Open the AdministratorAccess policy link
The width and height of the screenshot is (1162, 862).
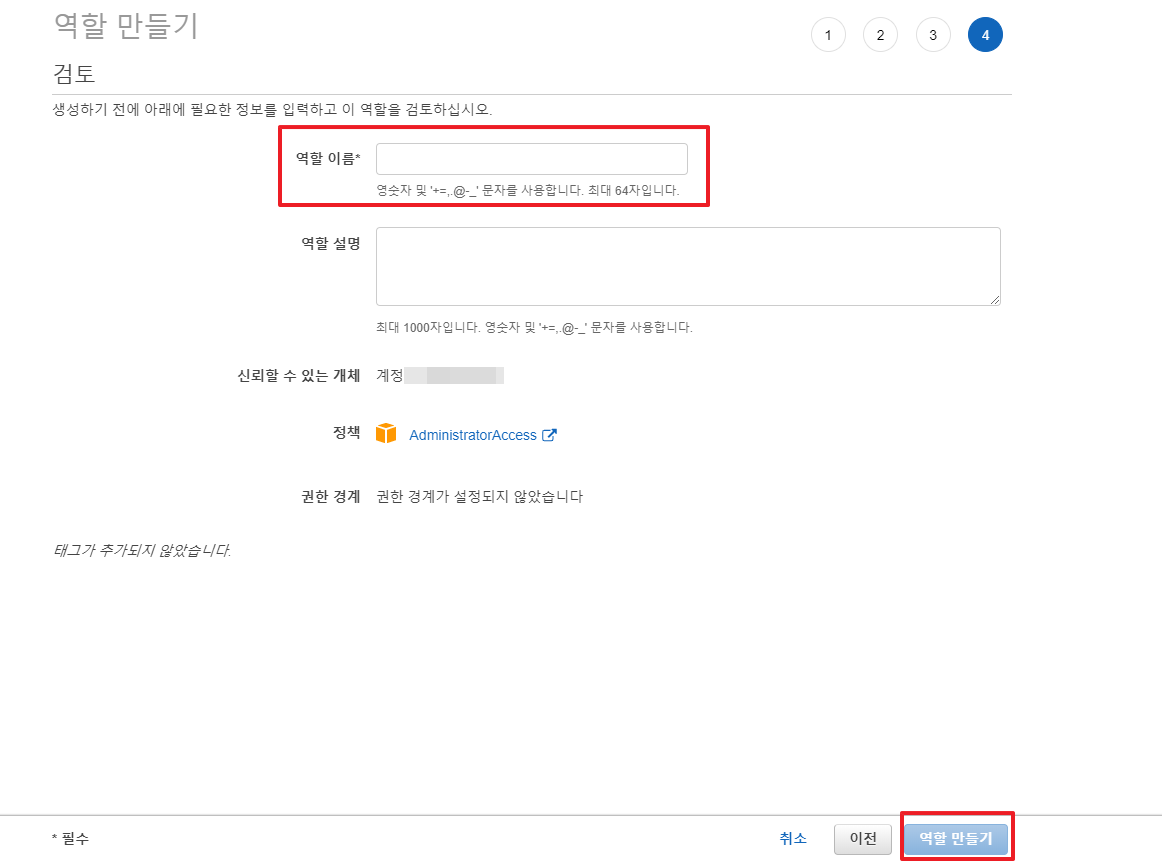tap(472, 435)
